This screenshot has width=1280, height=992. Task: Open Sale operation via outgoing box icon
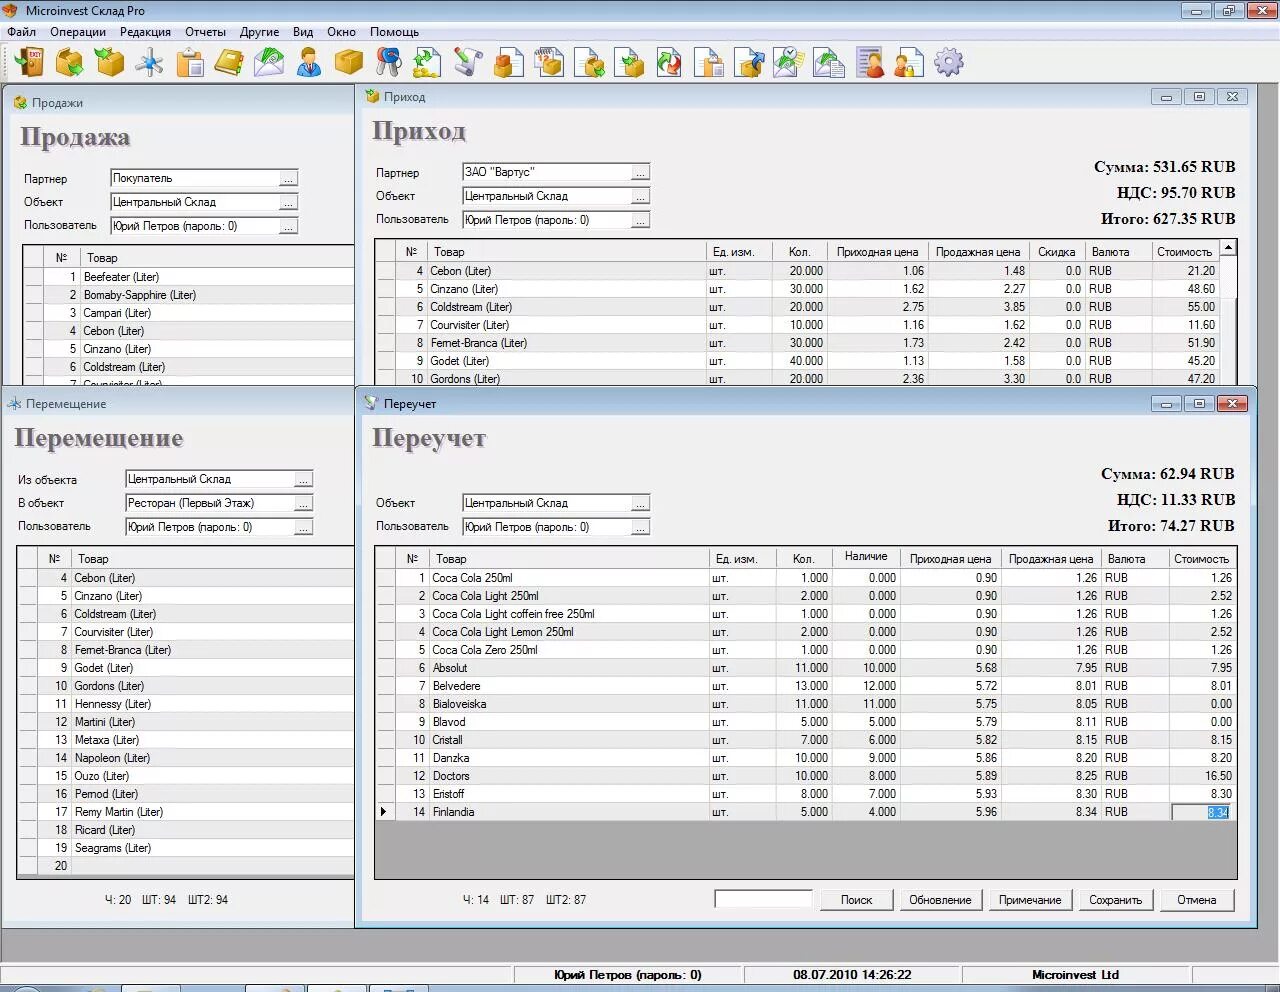point(69,63)
